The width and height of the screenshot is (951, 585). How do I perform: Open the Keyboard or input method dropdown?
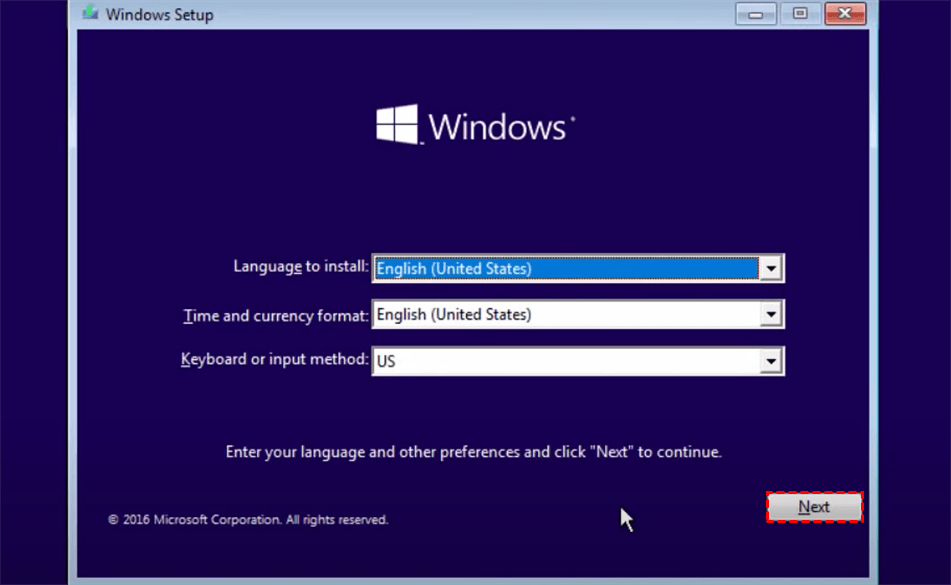770,361
